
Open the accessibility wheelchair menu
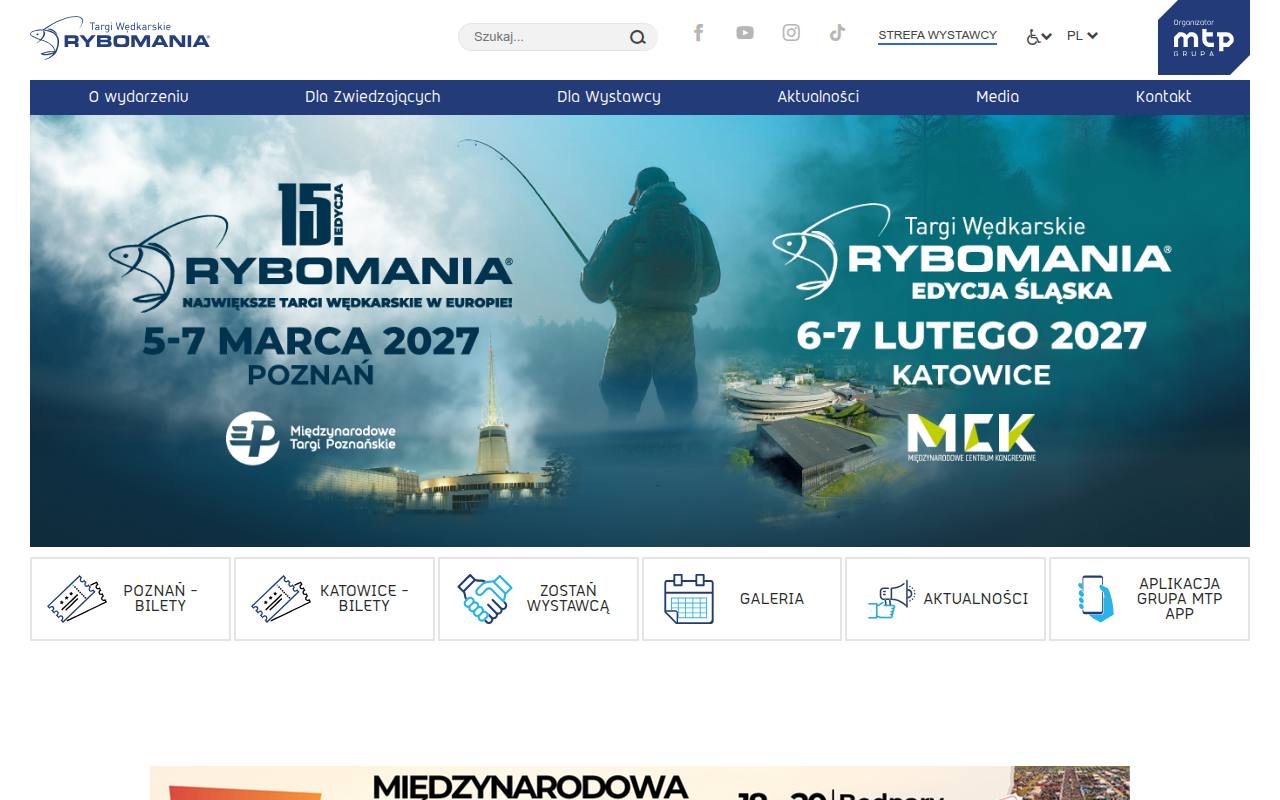pyautogui.click(x=1039, y=37)
